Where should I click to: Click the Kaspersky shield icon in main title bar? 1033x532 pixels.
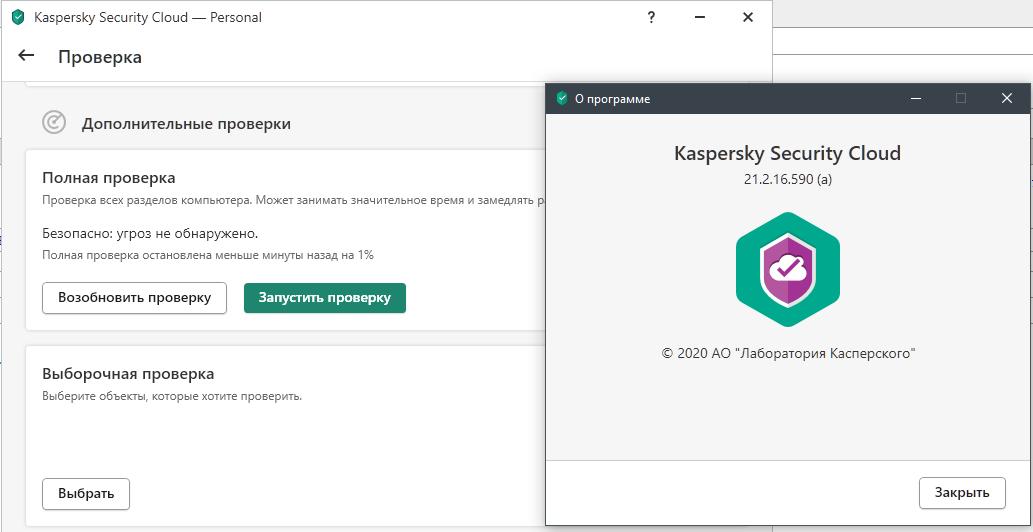coord(18,18)
